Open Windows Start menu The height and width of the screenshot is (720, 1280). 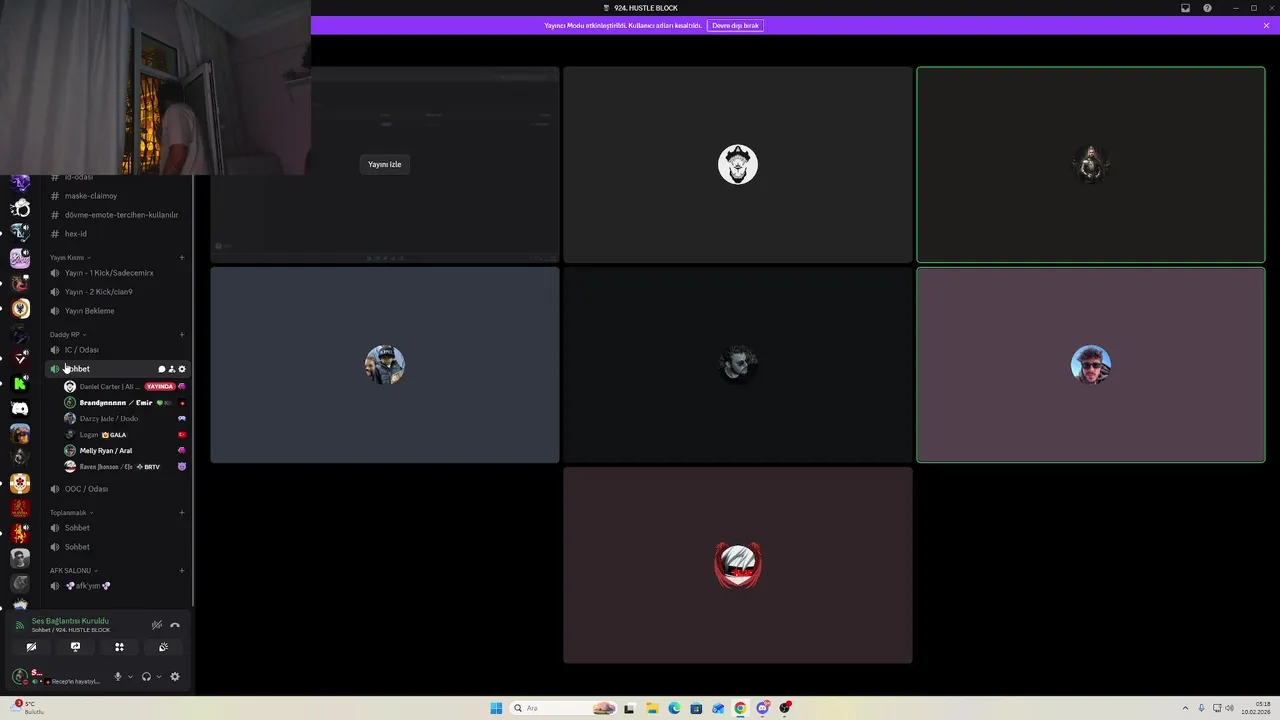(496, 708)
